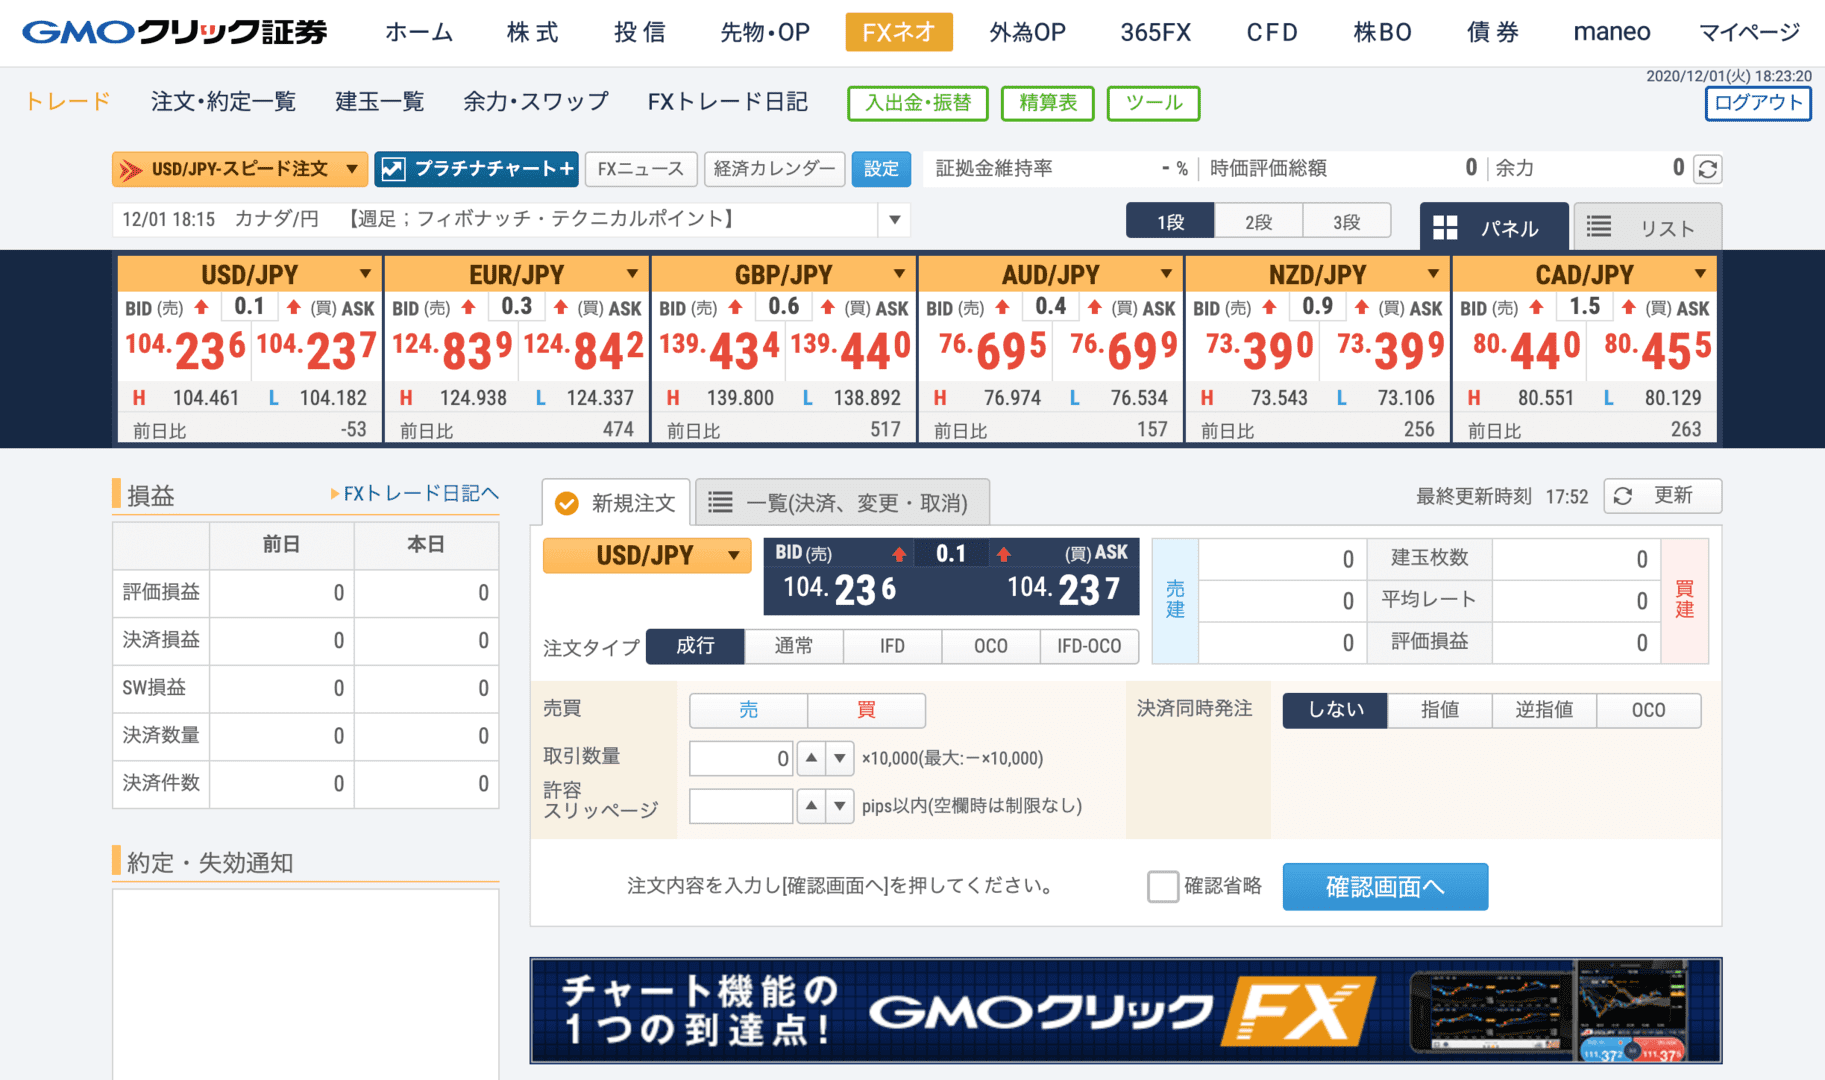Select 通常 order type

tap(794, 646)
